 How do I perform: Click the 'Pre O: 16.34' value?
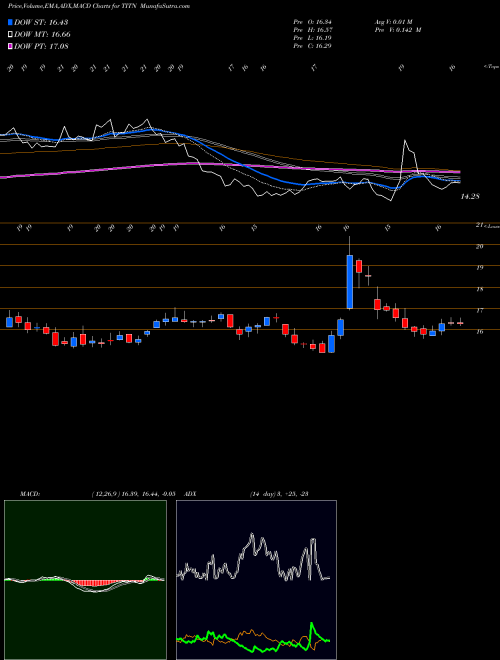pyautogui.click(x=313, y=22)
